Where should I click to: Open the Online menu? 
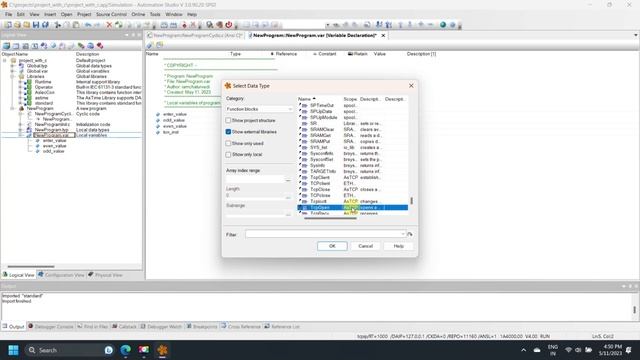(138, 14)
